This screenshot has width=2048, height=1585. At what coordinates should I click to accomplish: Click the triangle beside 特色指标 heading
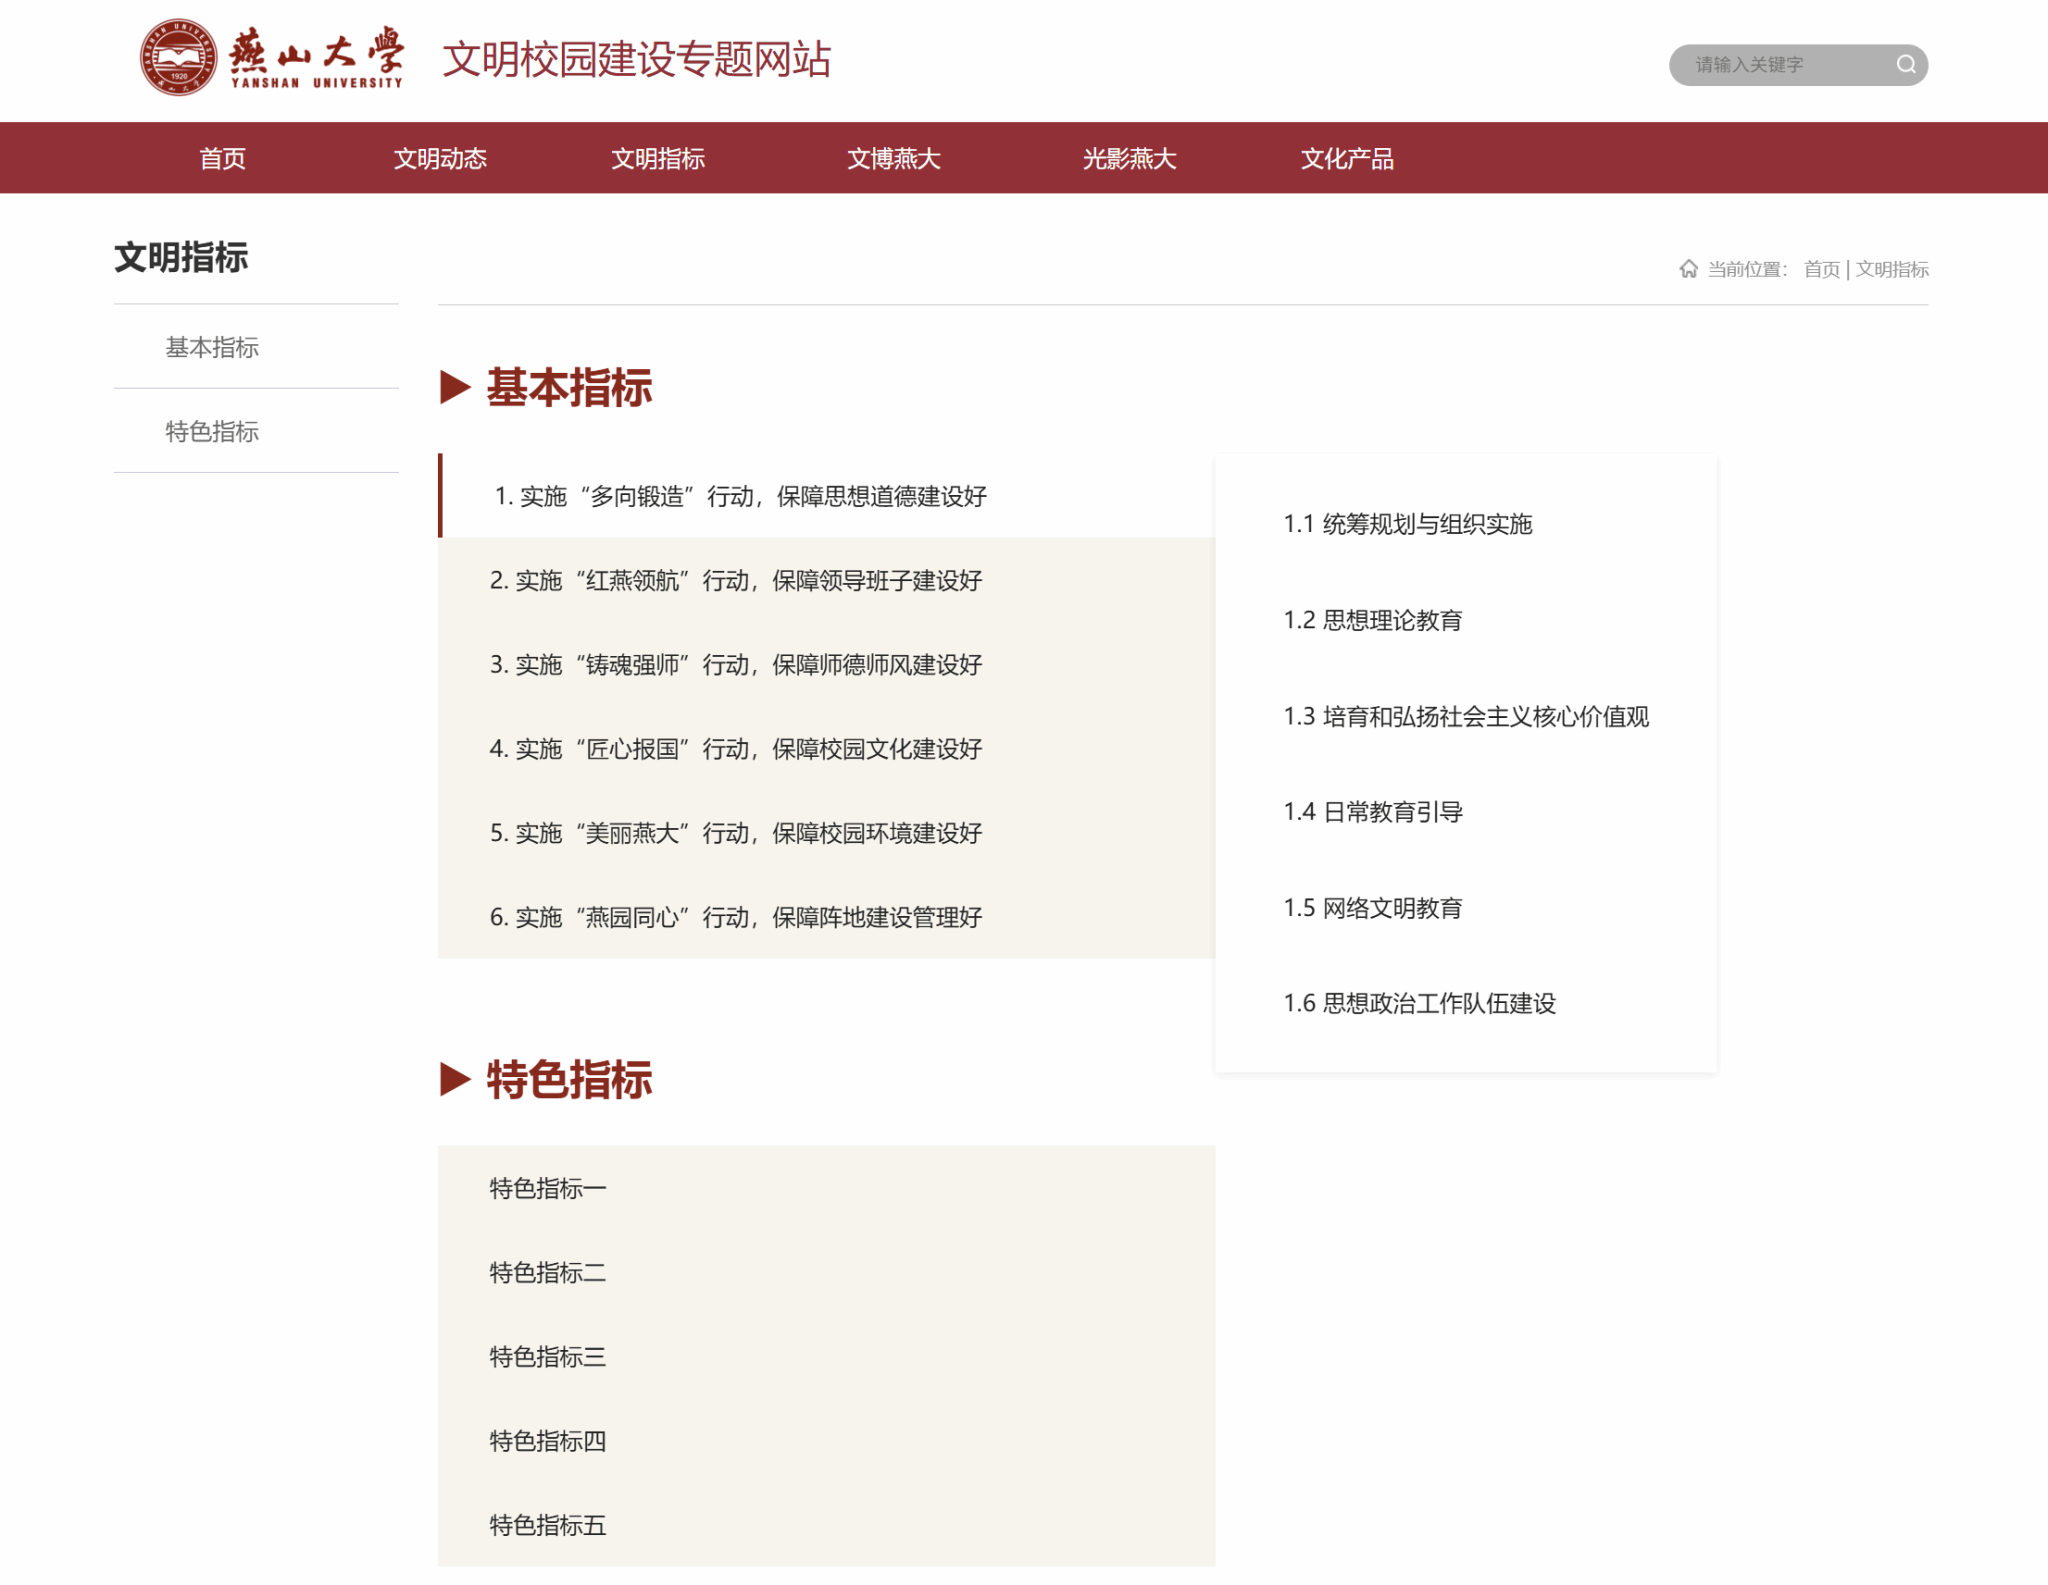coord(455,1079)
